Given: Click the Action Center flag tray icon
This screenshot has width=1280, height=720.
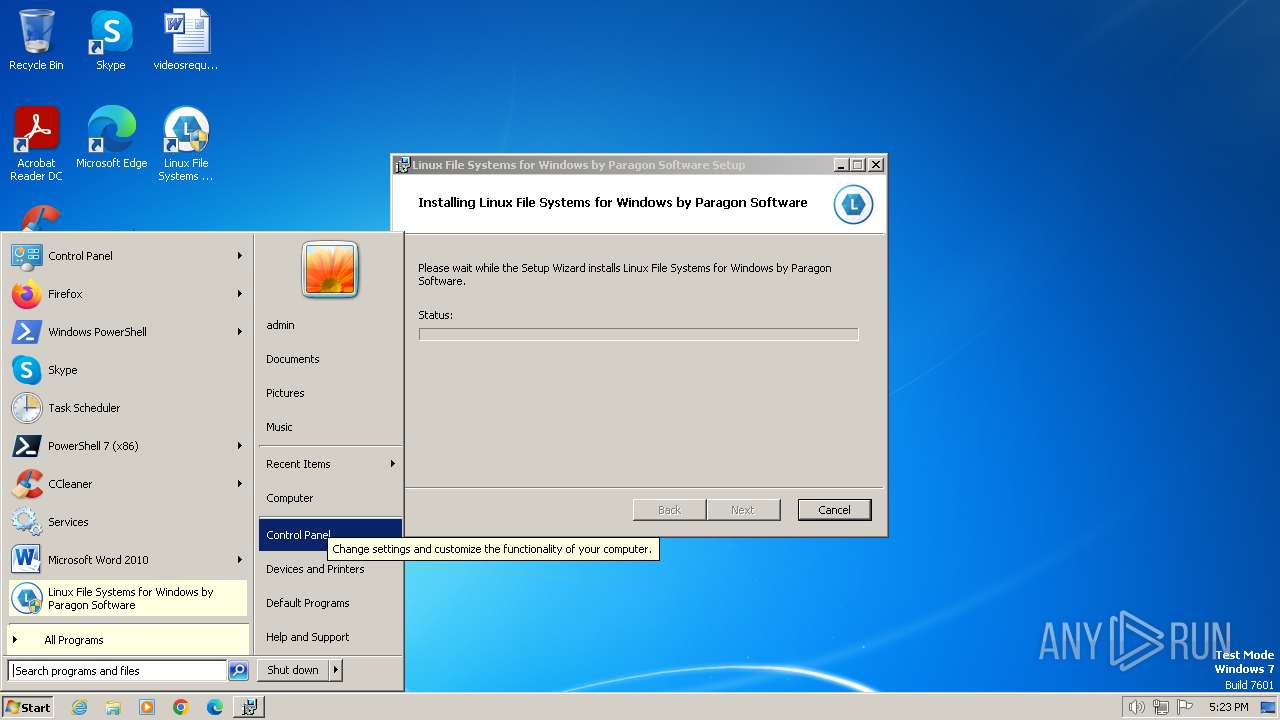Looking at the screenshot, I should (x=1186, y=707).
